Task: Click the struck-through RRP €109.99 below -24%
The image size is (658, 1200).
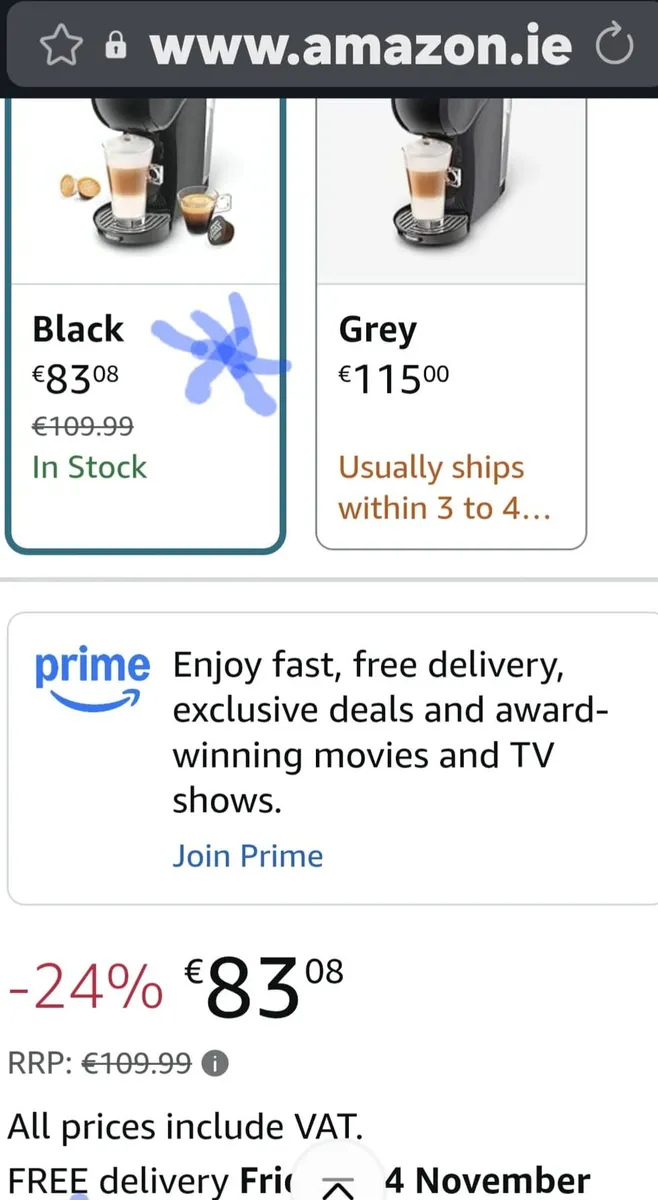Action: click(136, 1065)
